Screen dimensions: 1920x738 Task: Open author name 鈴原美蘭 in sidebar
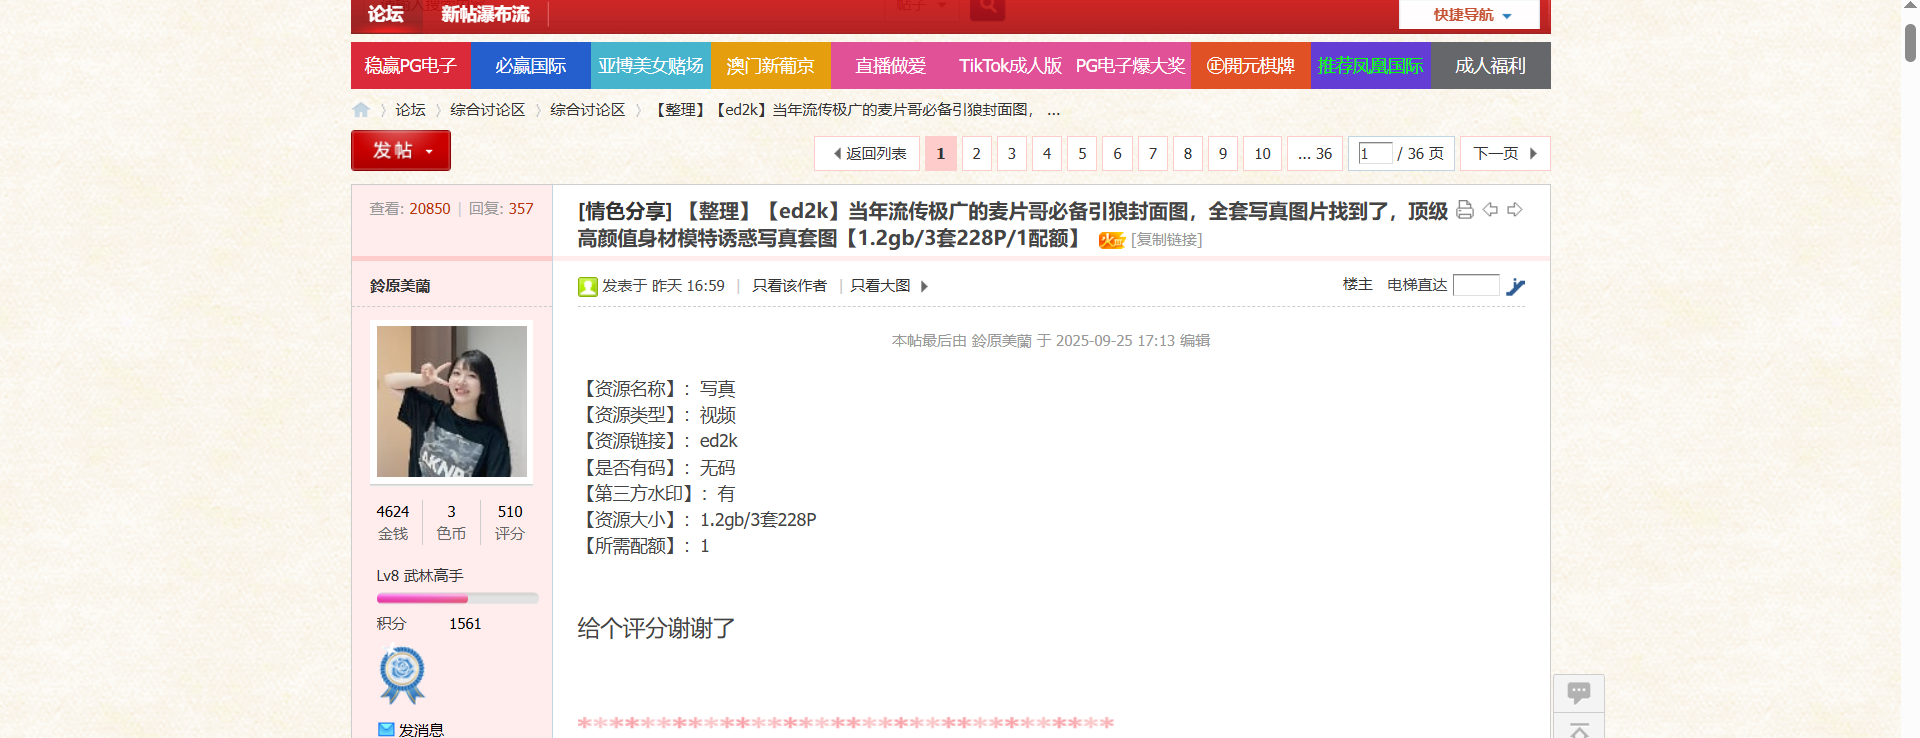(400, 286)
